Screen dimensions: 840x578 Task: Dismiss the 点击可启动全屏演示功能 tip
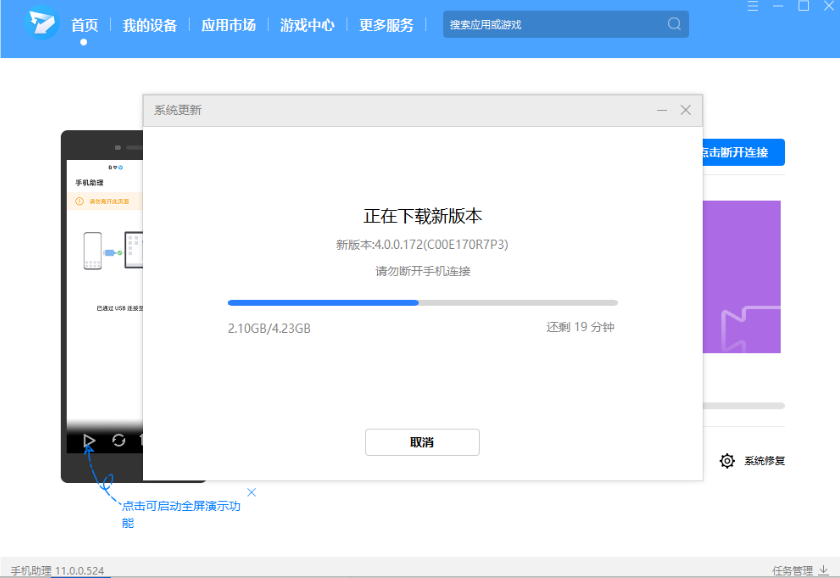click(251, 492)
